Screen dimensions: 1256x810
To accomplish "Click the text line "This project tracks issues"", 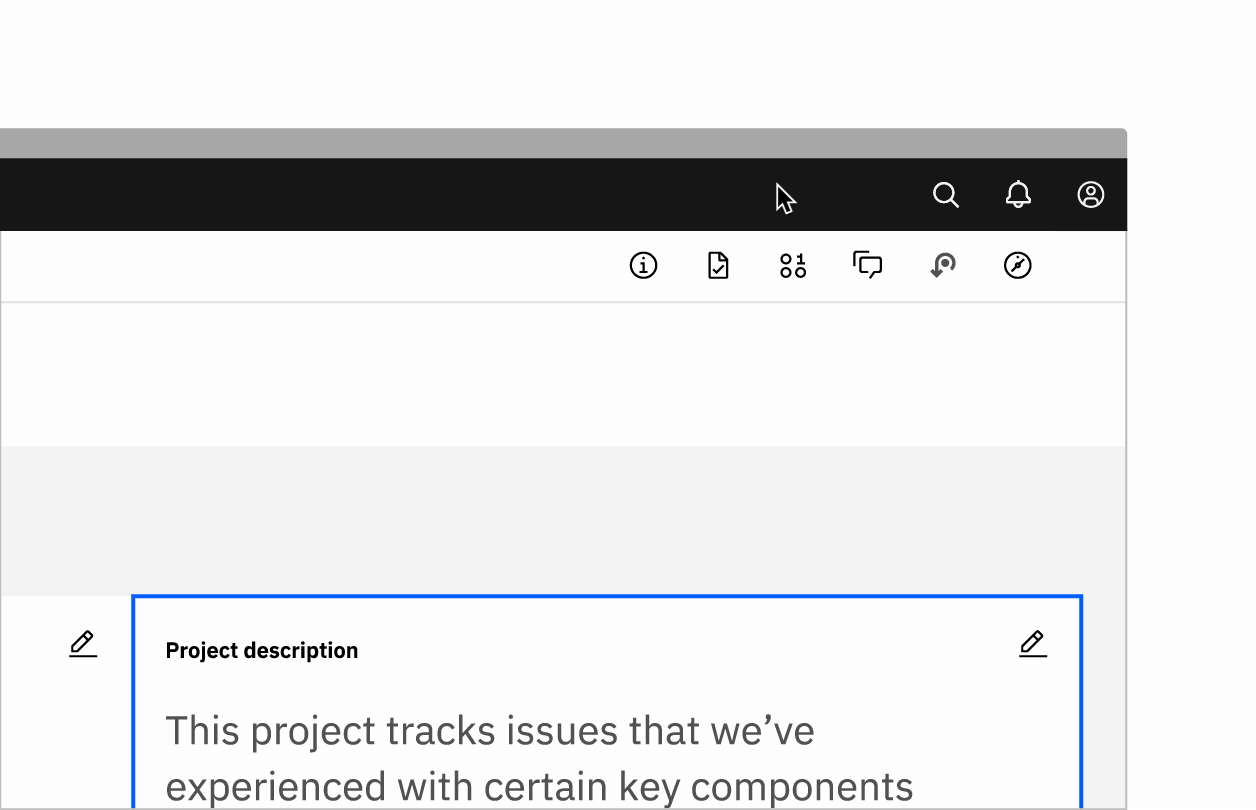I will [489, 731].
